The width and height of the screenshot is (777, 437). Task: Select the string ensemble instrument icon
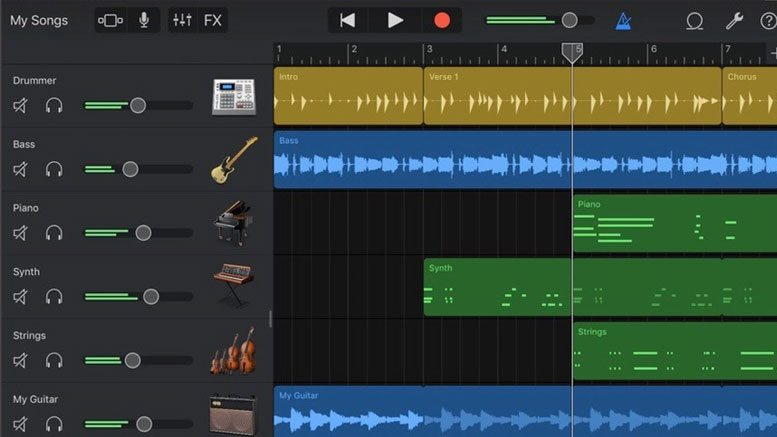[x=234, y=350]
